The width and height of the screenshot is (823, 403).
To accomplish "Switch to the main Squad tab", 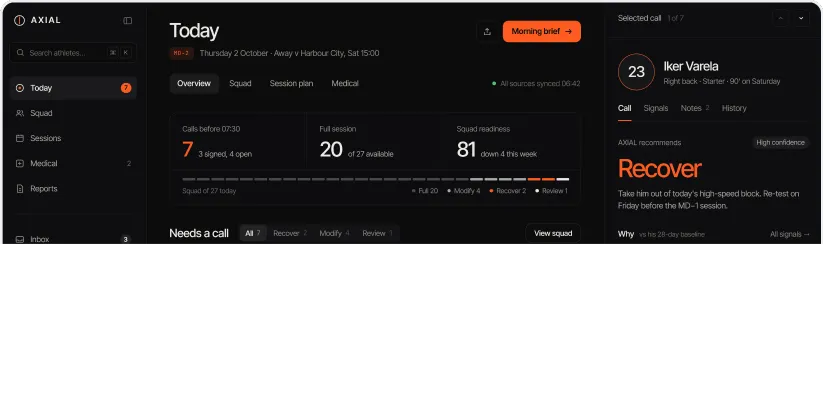I will [240, 83].
